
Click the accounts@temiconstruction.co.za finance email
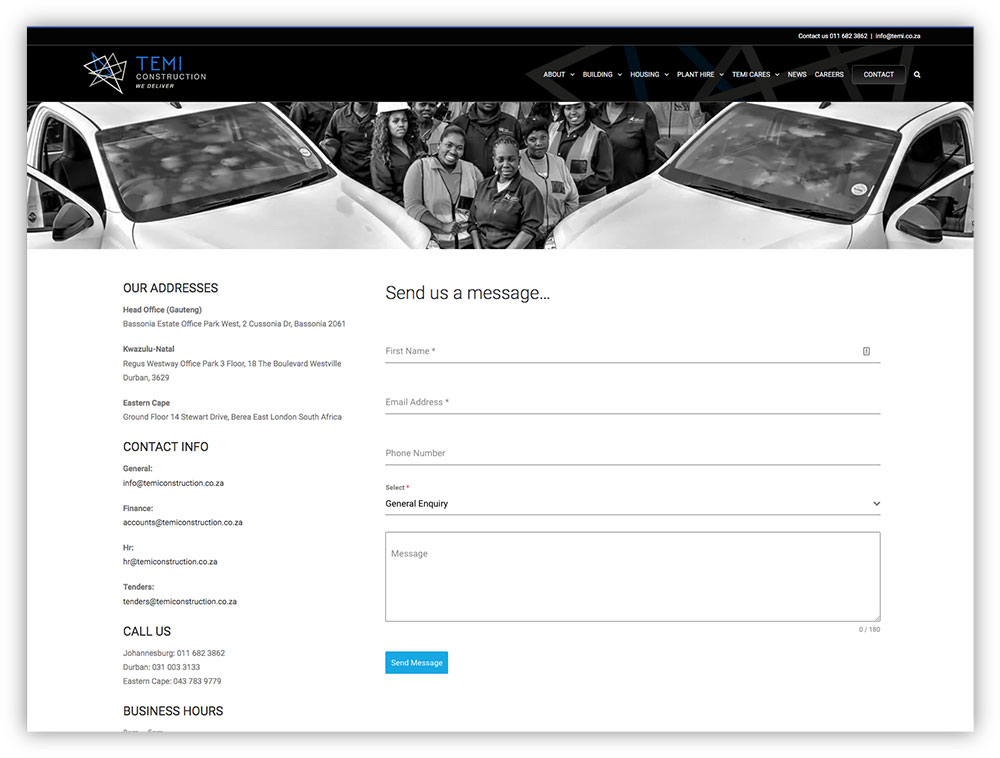pyautogui.click(x=182, y=522)
